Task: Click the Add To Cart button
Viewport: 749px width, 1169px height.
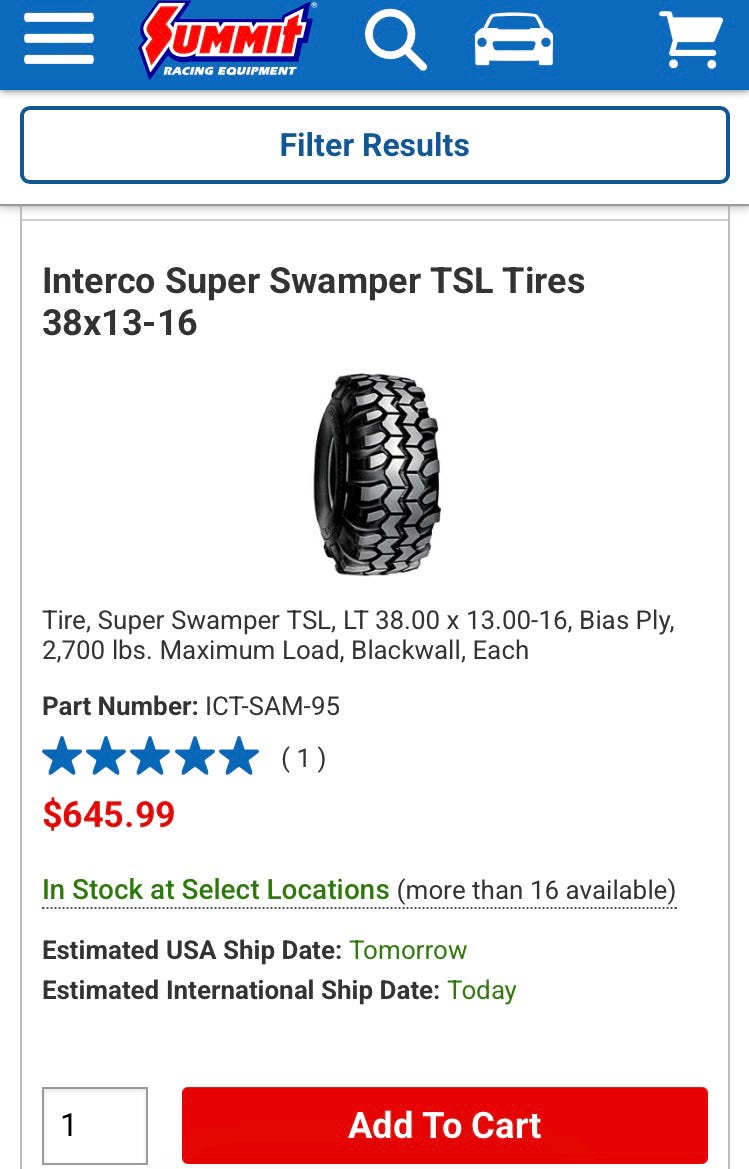Action: (445, 1125)
